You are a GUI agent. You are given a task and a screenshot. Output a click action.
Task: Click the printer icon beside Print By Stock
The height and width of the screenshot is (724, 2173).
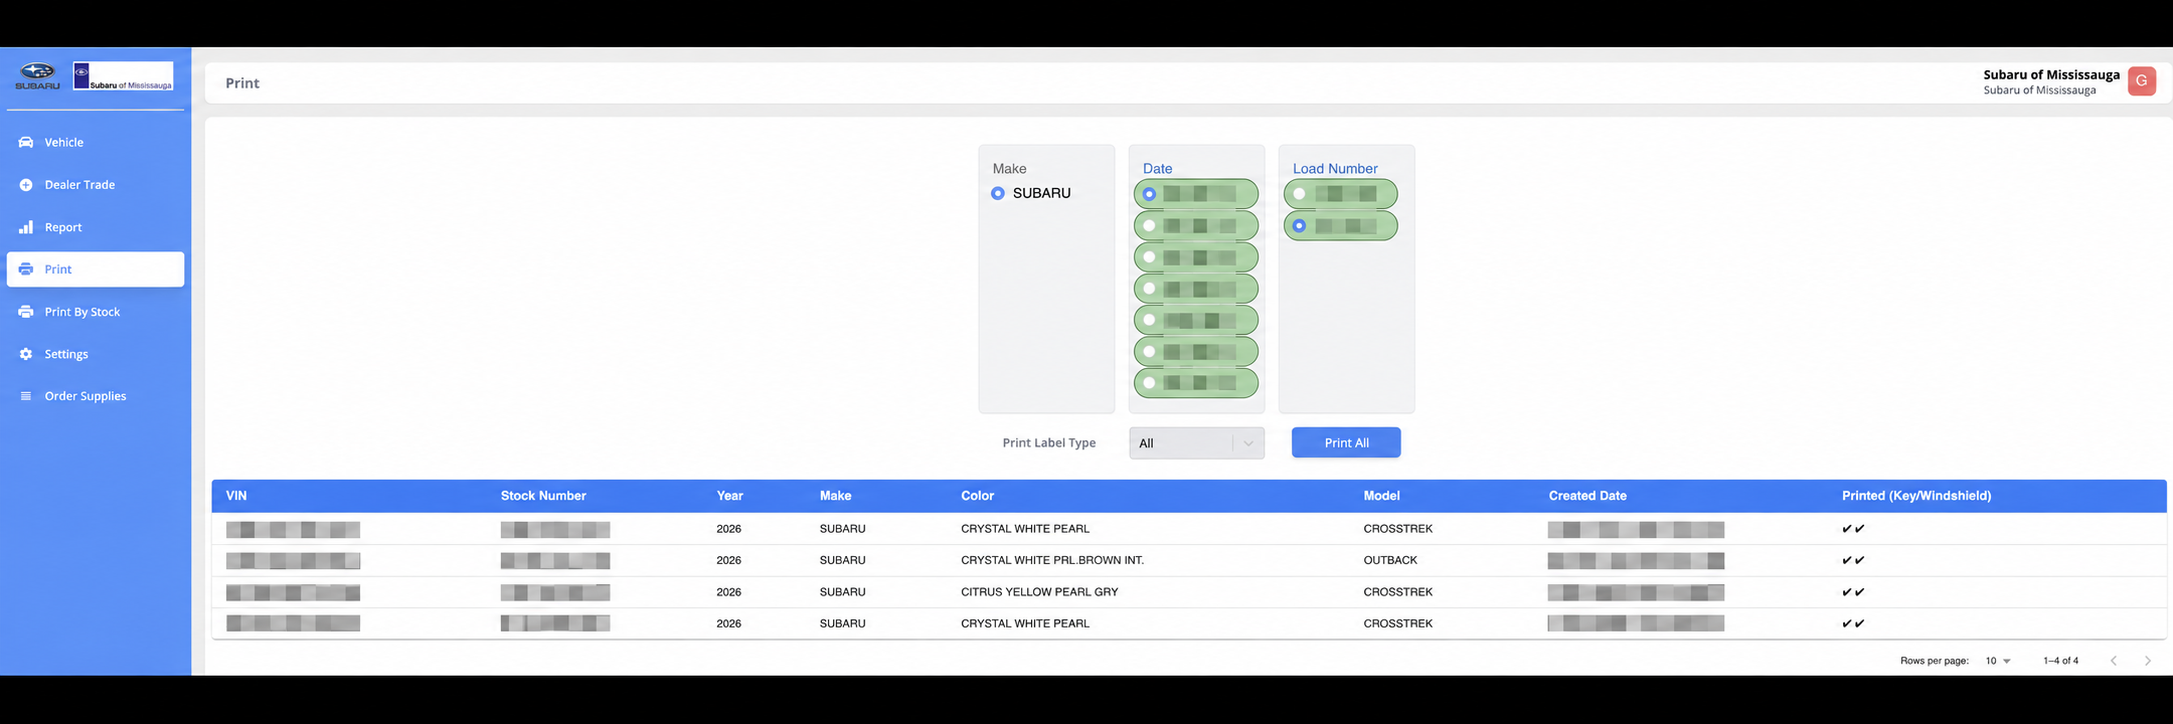click(x=26, y=312)
